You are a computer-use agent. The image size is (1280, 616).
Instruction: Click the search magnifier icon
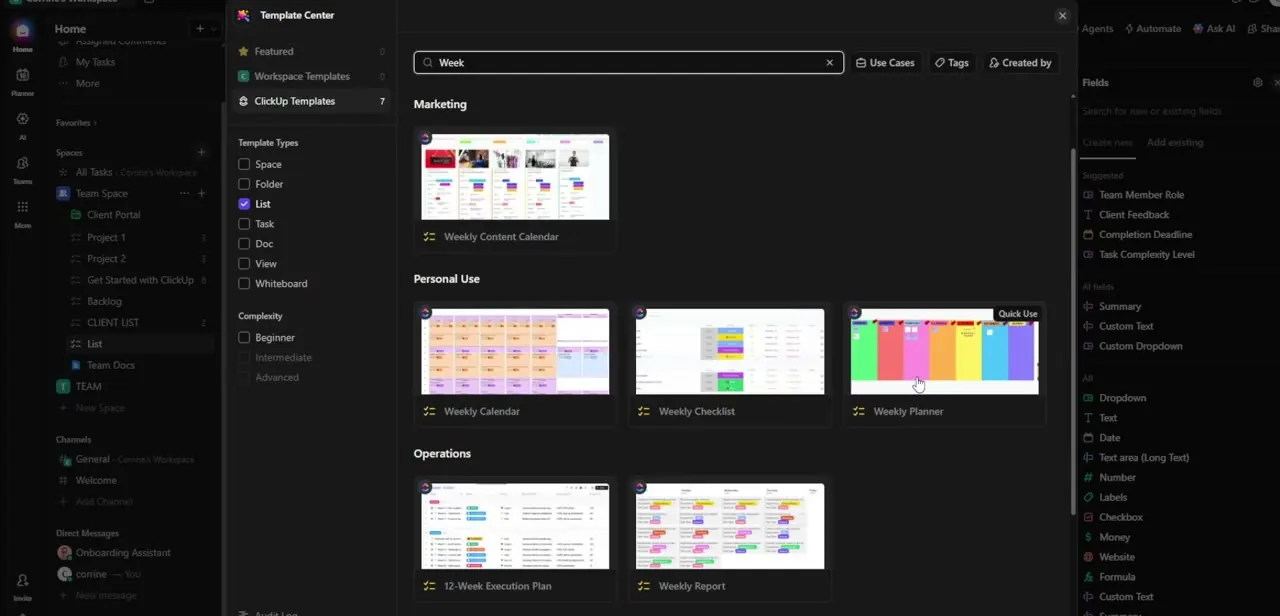coord(428,63)
